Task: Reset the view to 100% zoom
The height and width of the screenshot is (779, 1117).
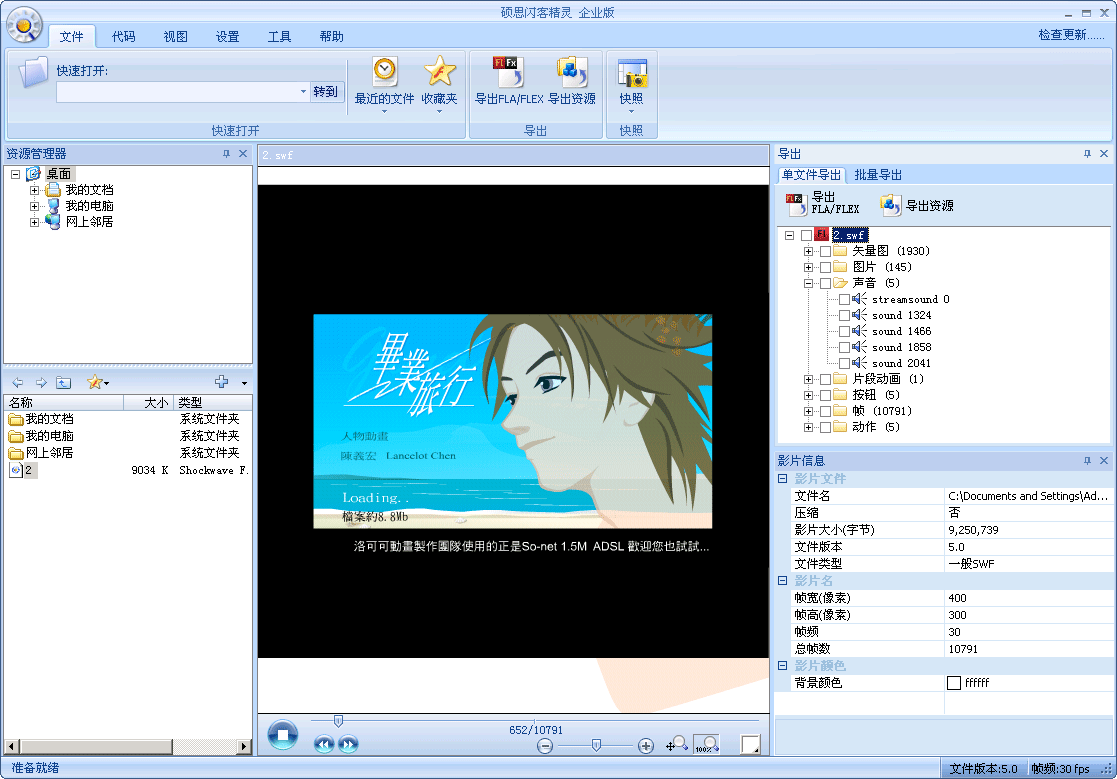Action: [706, 744]
